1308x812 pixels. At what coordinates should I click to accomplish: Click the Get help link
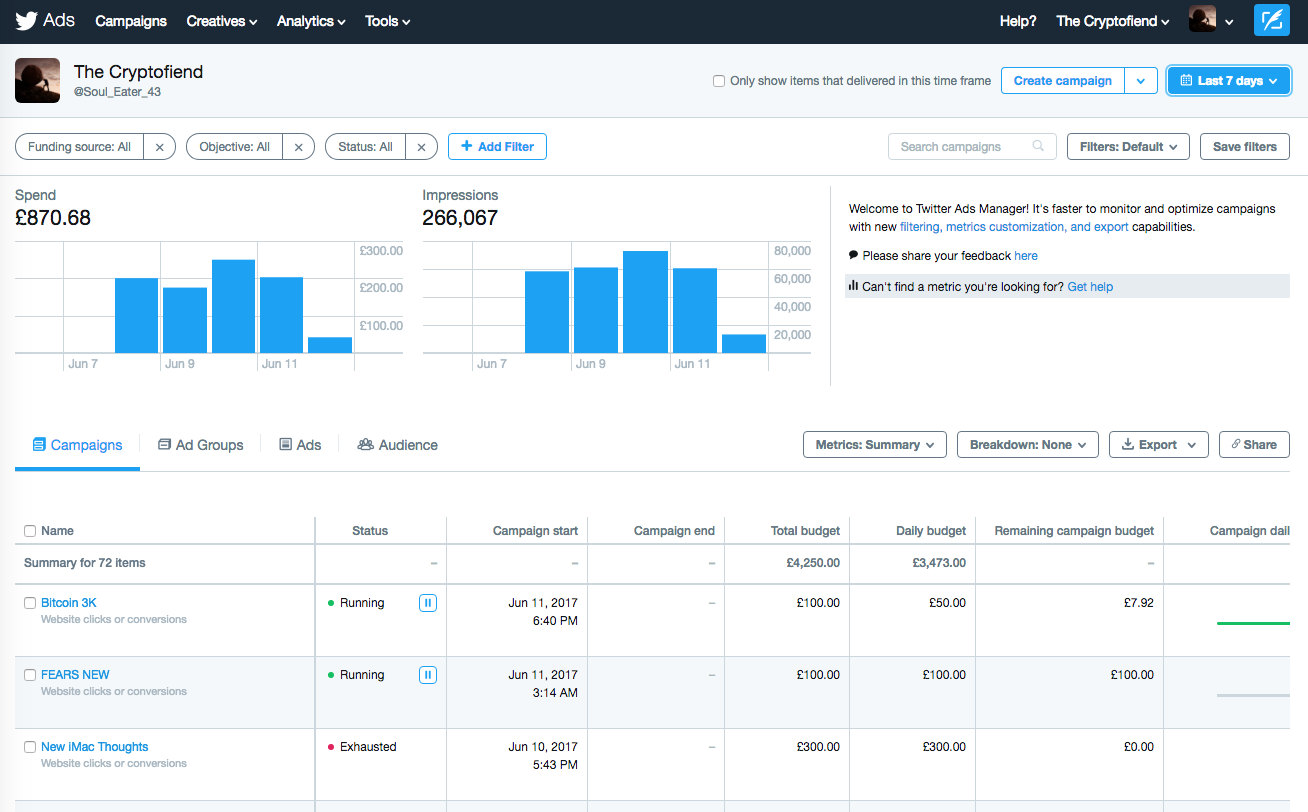(x=1090, y=287)
